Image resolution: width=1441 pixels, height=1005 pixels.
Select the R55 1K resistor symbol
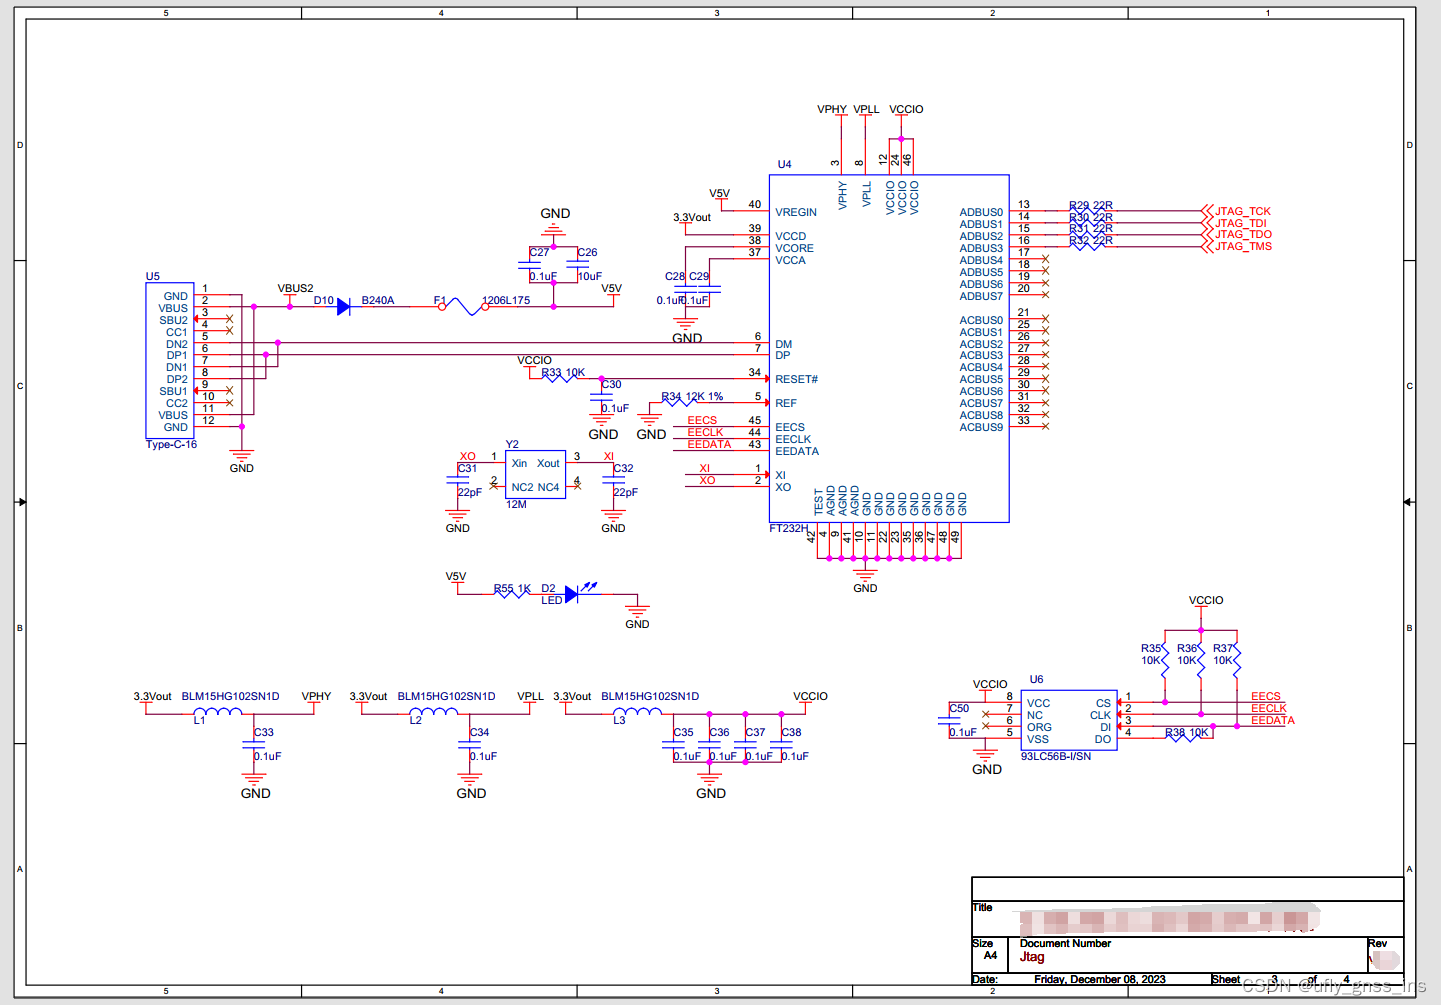click(x=513, y=594)
